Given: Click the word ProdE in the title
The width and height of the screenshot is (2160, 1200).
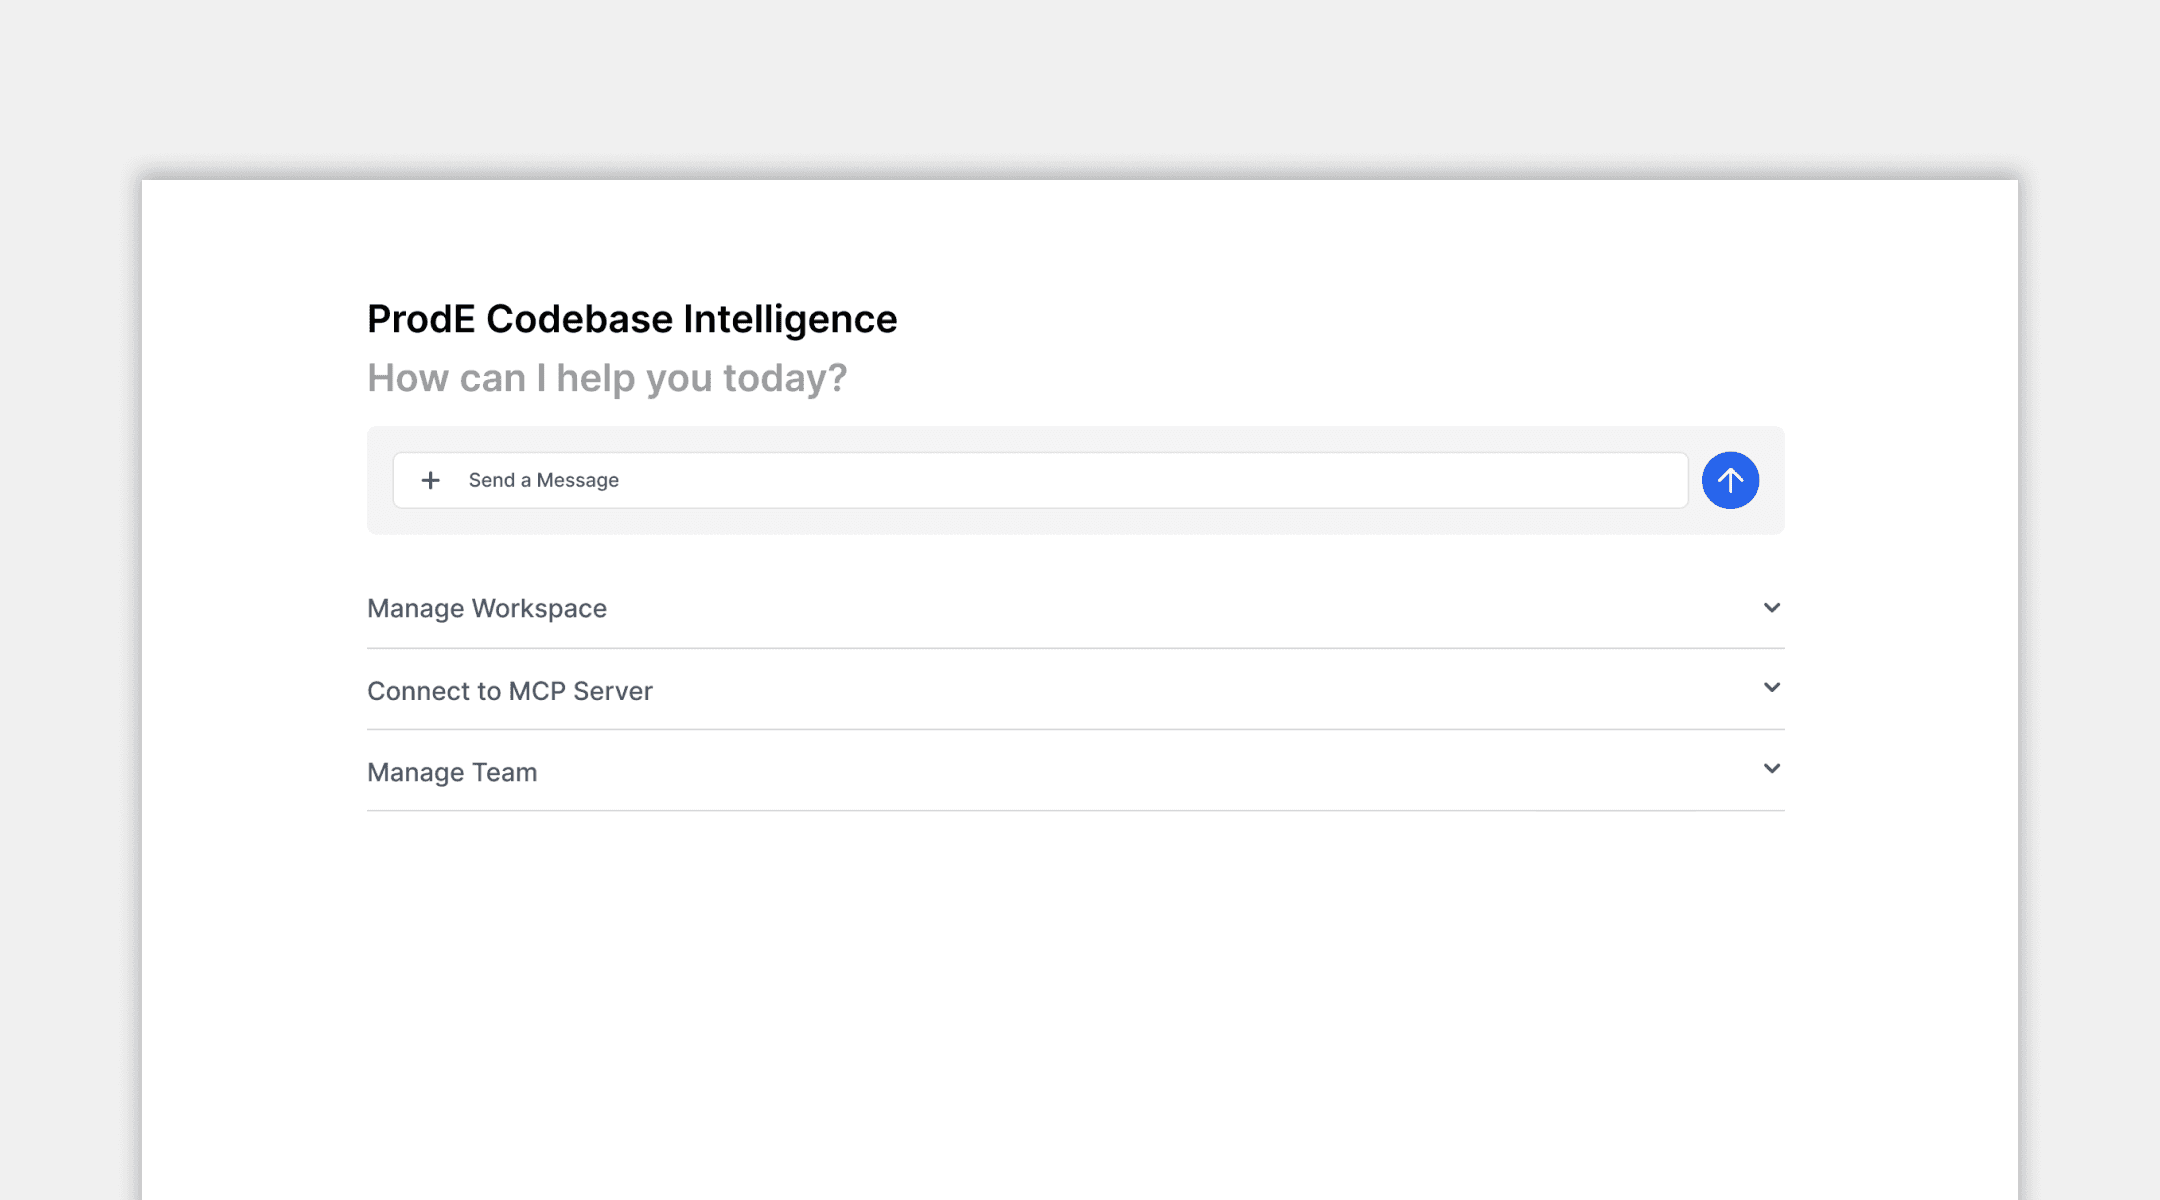Looking at the screenshot, I should tap(421, 320).
